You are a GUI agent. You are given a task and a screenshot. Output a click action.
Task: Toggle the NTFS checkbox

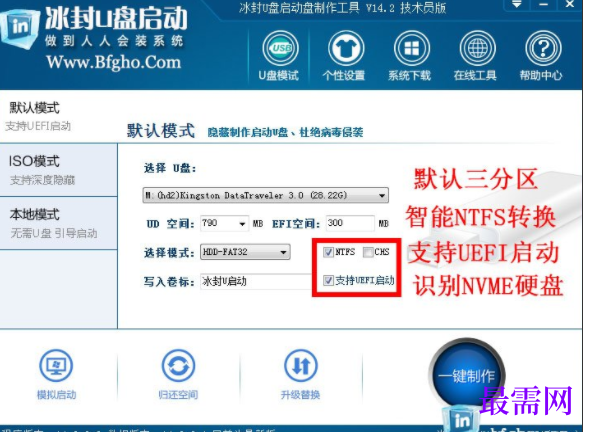[x=328, y=252]
